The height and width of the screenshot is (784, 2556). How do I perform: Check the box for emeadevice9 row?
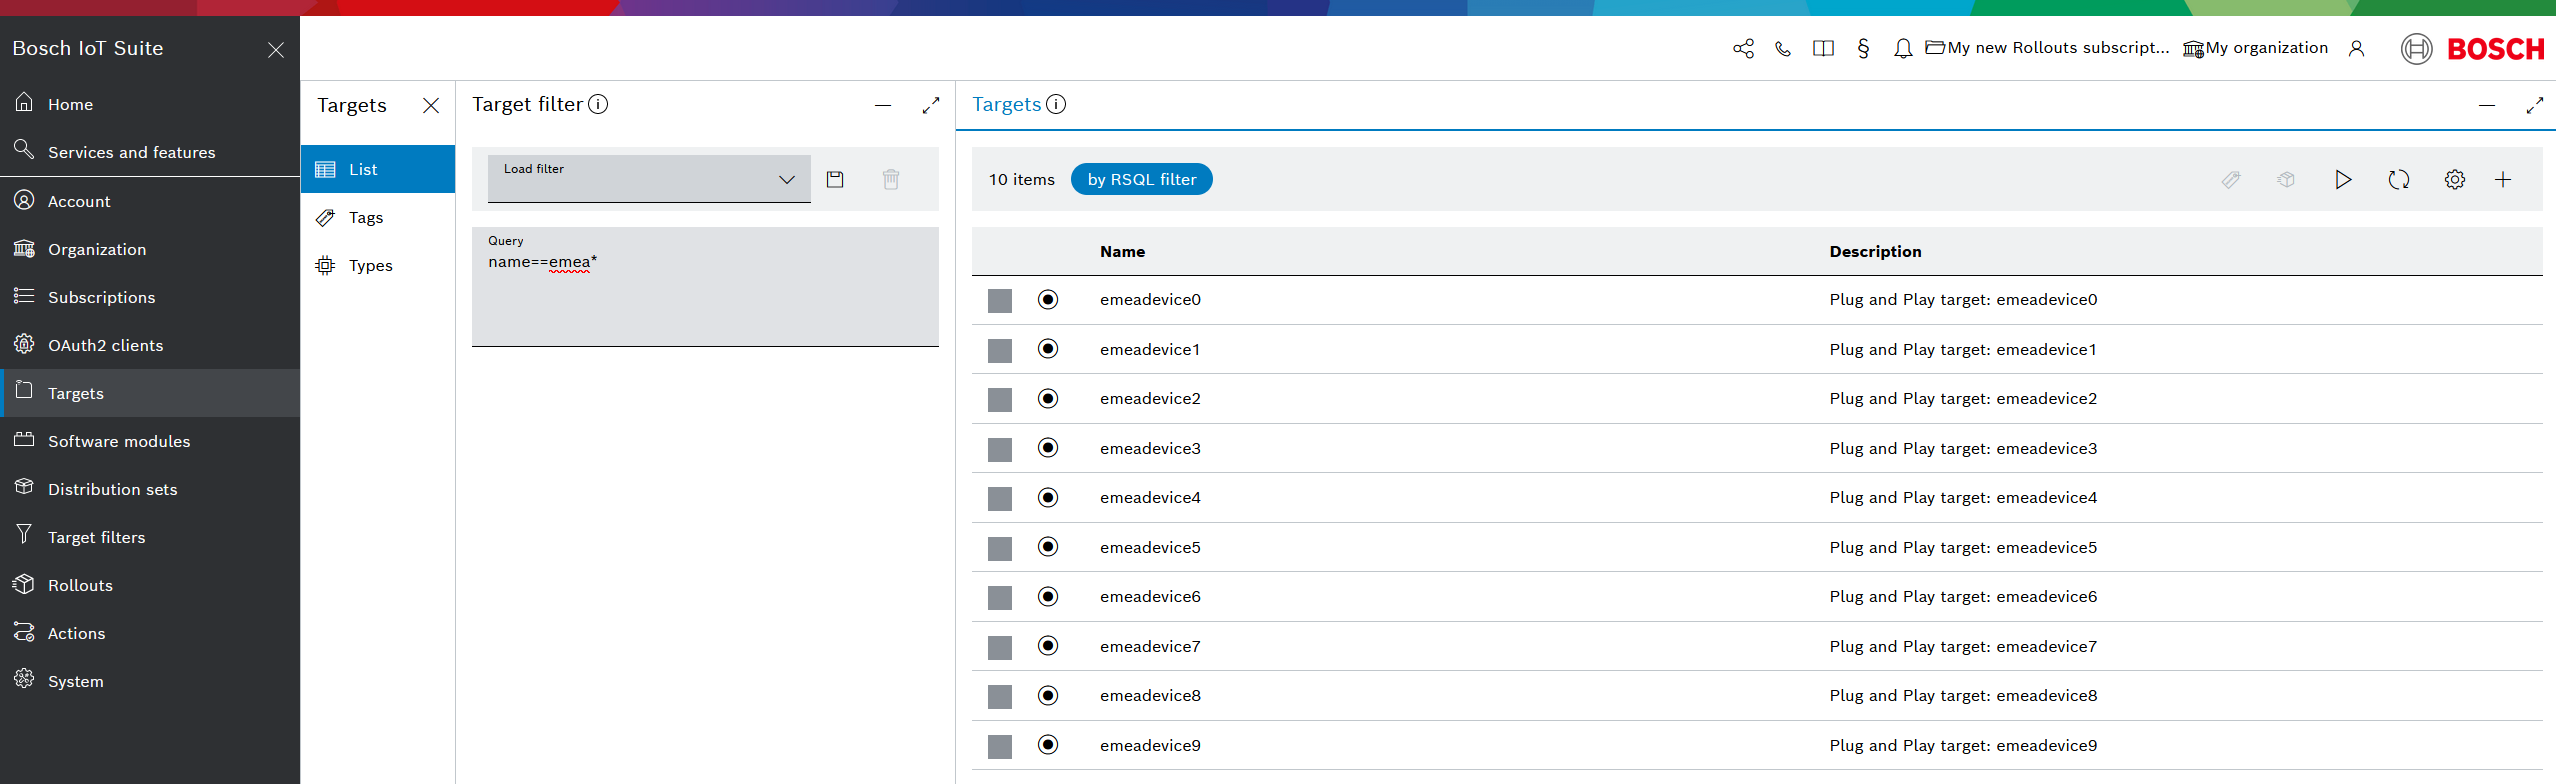(1000, 747)
